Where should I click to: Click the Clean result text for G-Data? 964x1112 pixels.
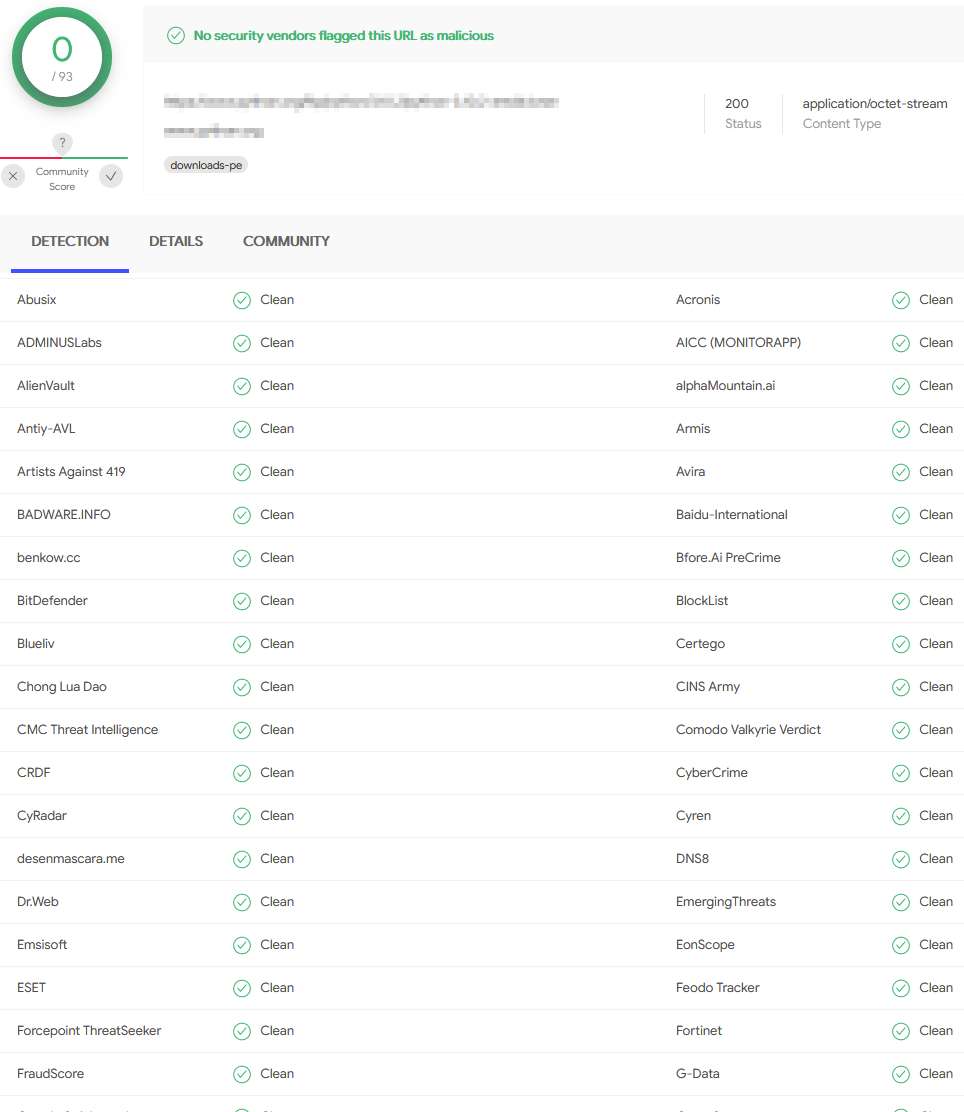tap(936, 1074)
